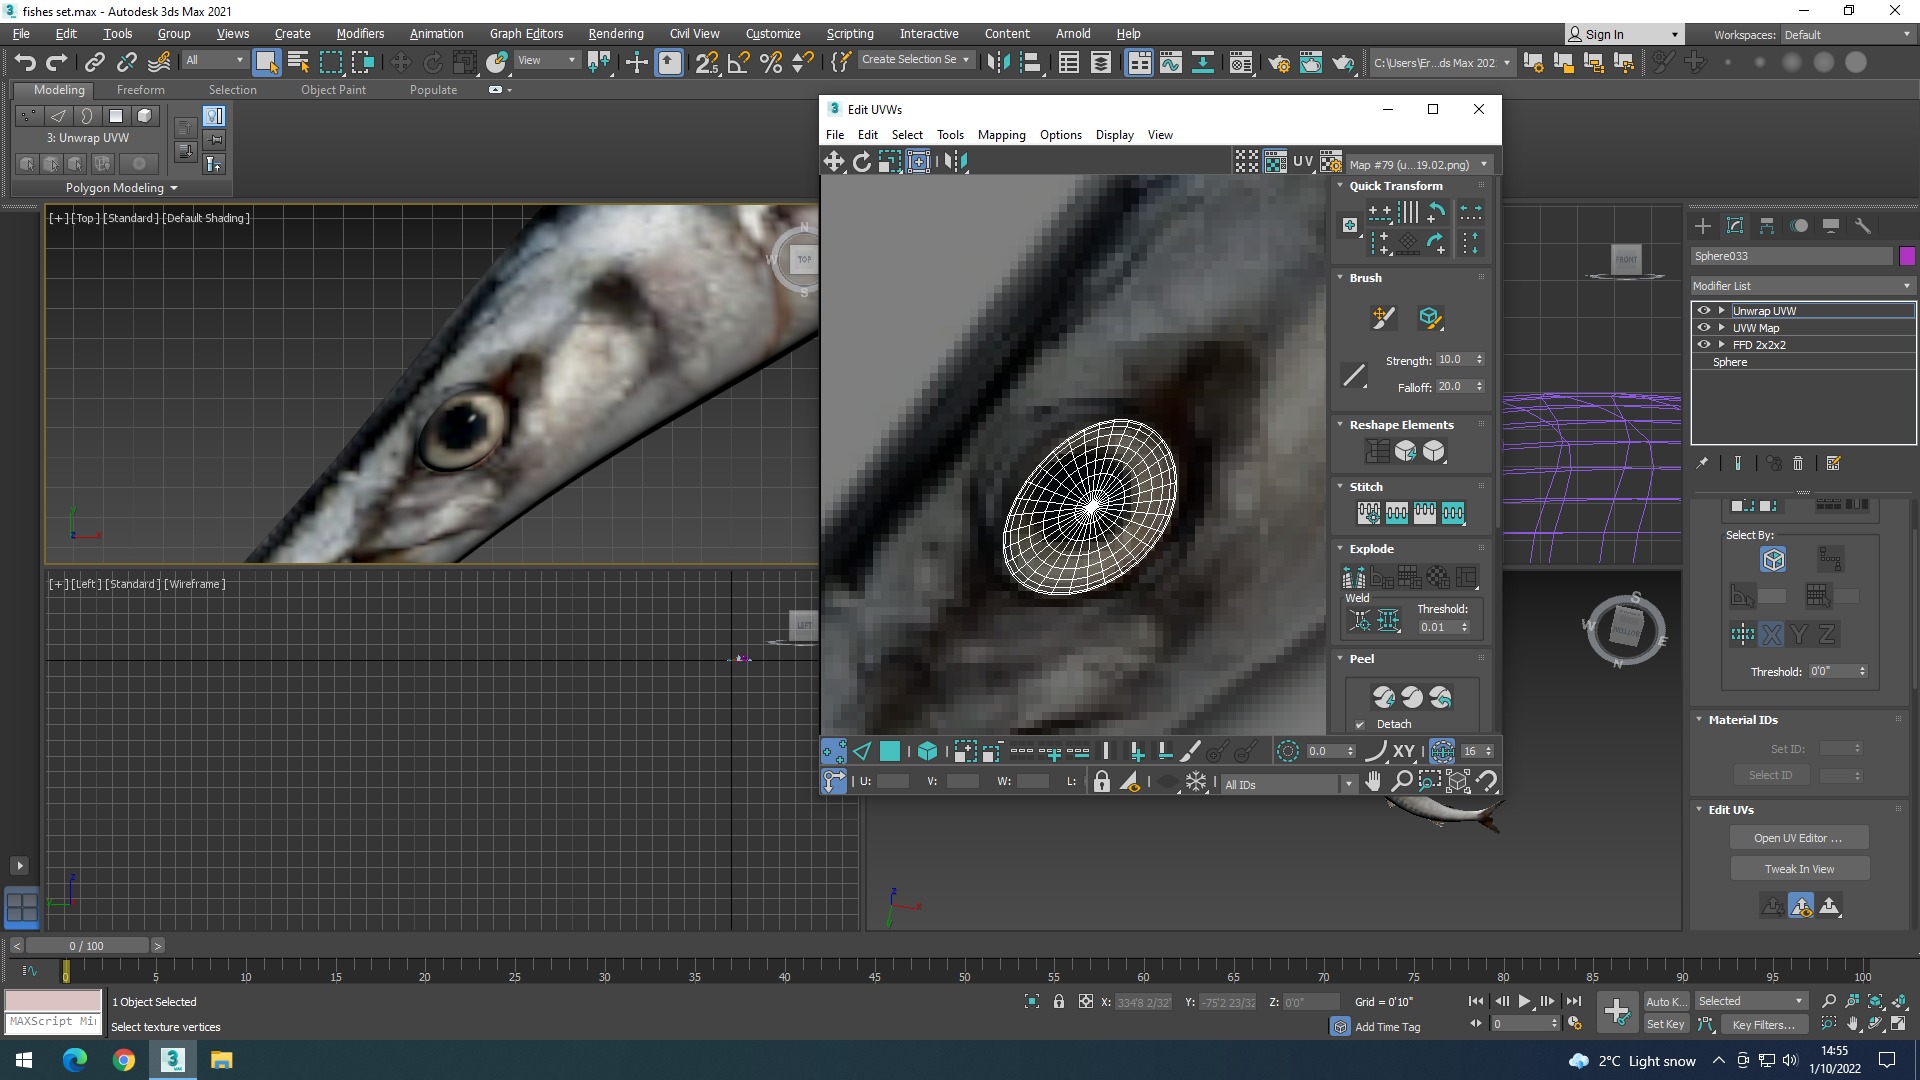1920x1080 pixels.
Task: Open the View reference coordinate dropdown
Action: 546,60
